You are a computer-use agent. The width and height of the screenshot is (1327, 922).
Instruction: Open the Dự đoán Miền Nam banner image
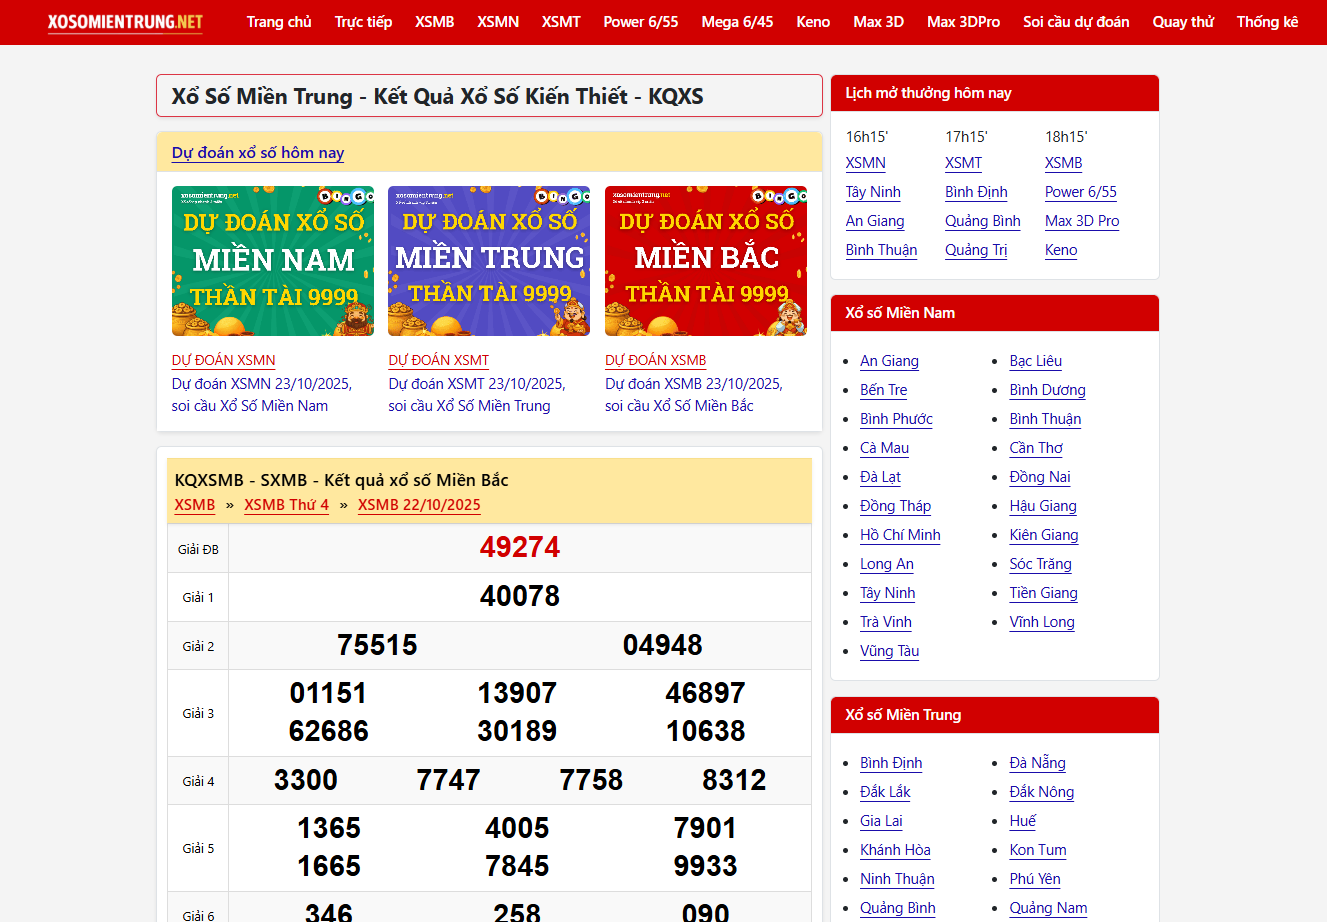[273, 261]
